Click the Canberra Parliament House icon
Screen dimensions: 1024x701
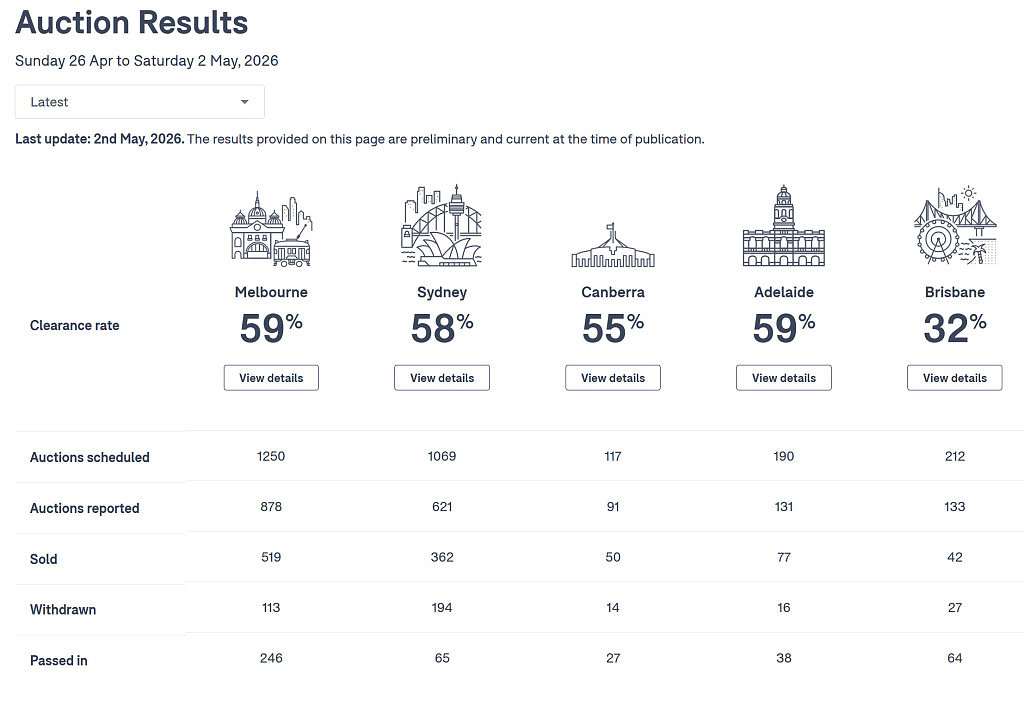pos(613,245)
